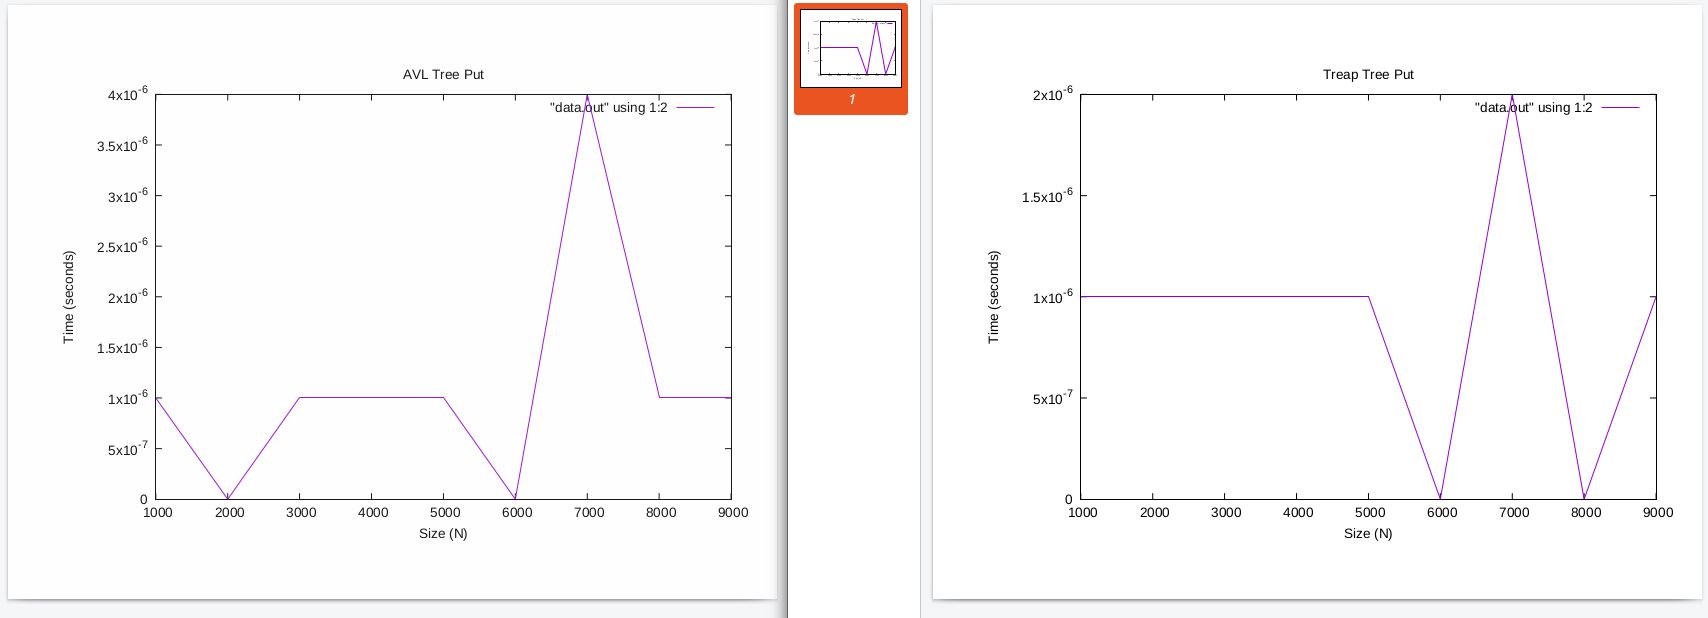
Task: Click x-axis tick 2000 on AVL plot
Action: (x=229, y=513)
